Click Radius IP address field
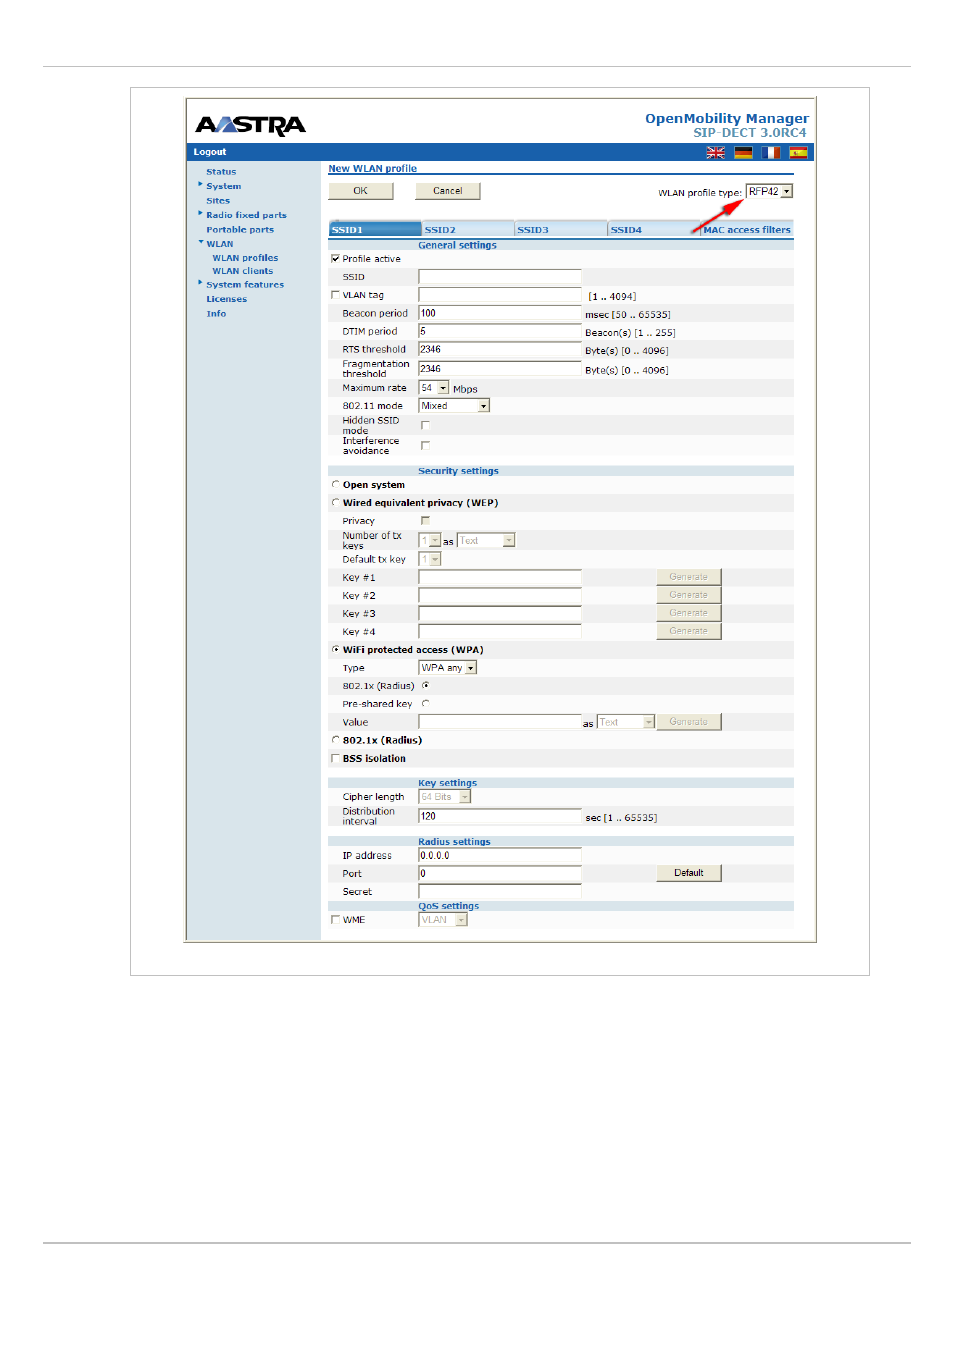Viewport: 955px width, 1350px height. 500,855
